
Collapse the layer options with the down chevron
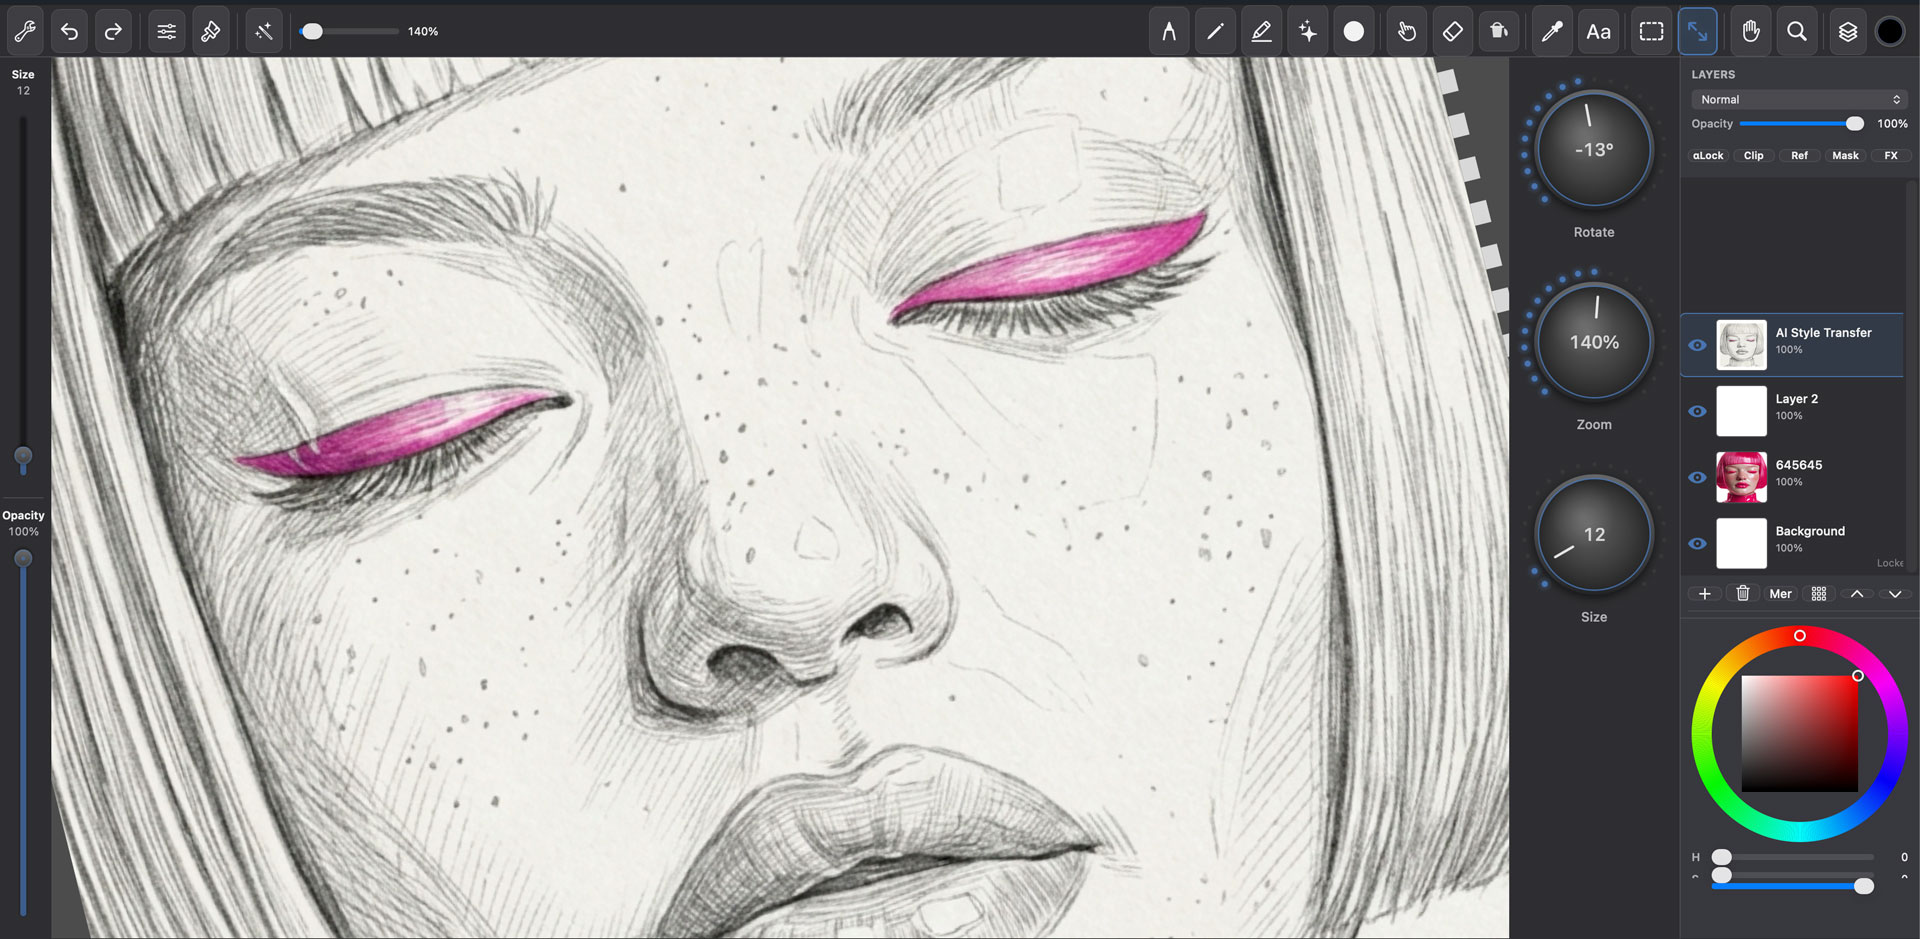(x=1895, y=593)
